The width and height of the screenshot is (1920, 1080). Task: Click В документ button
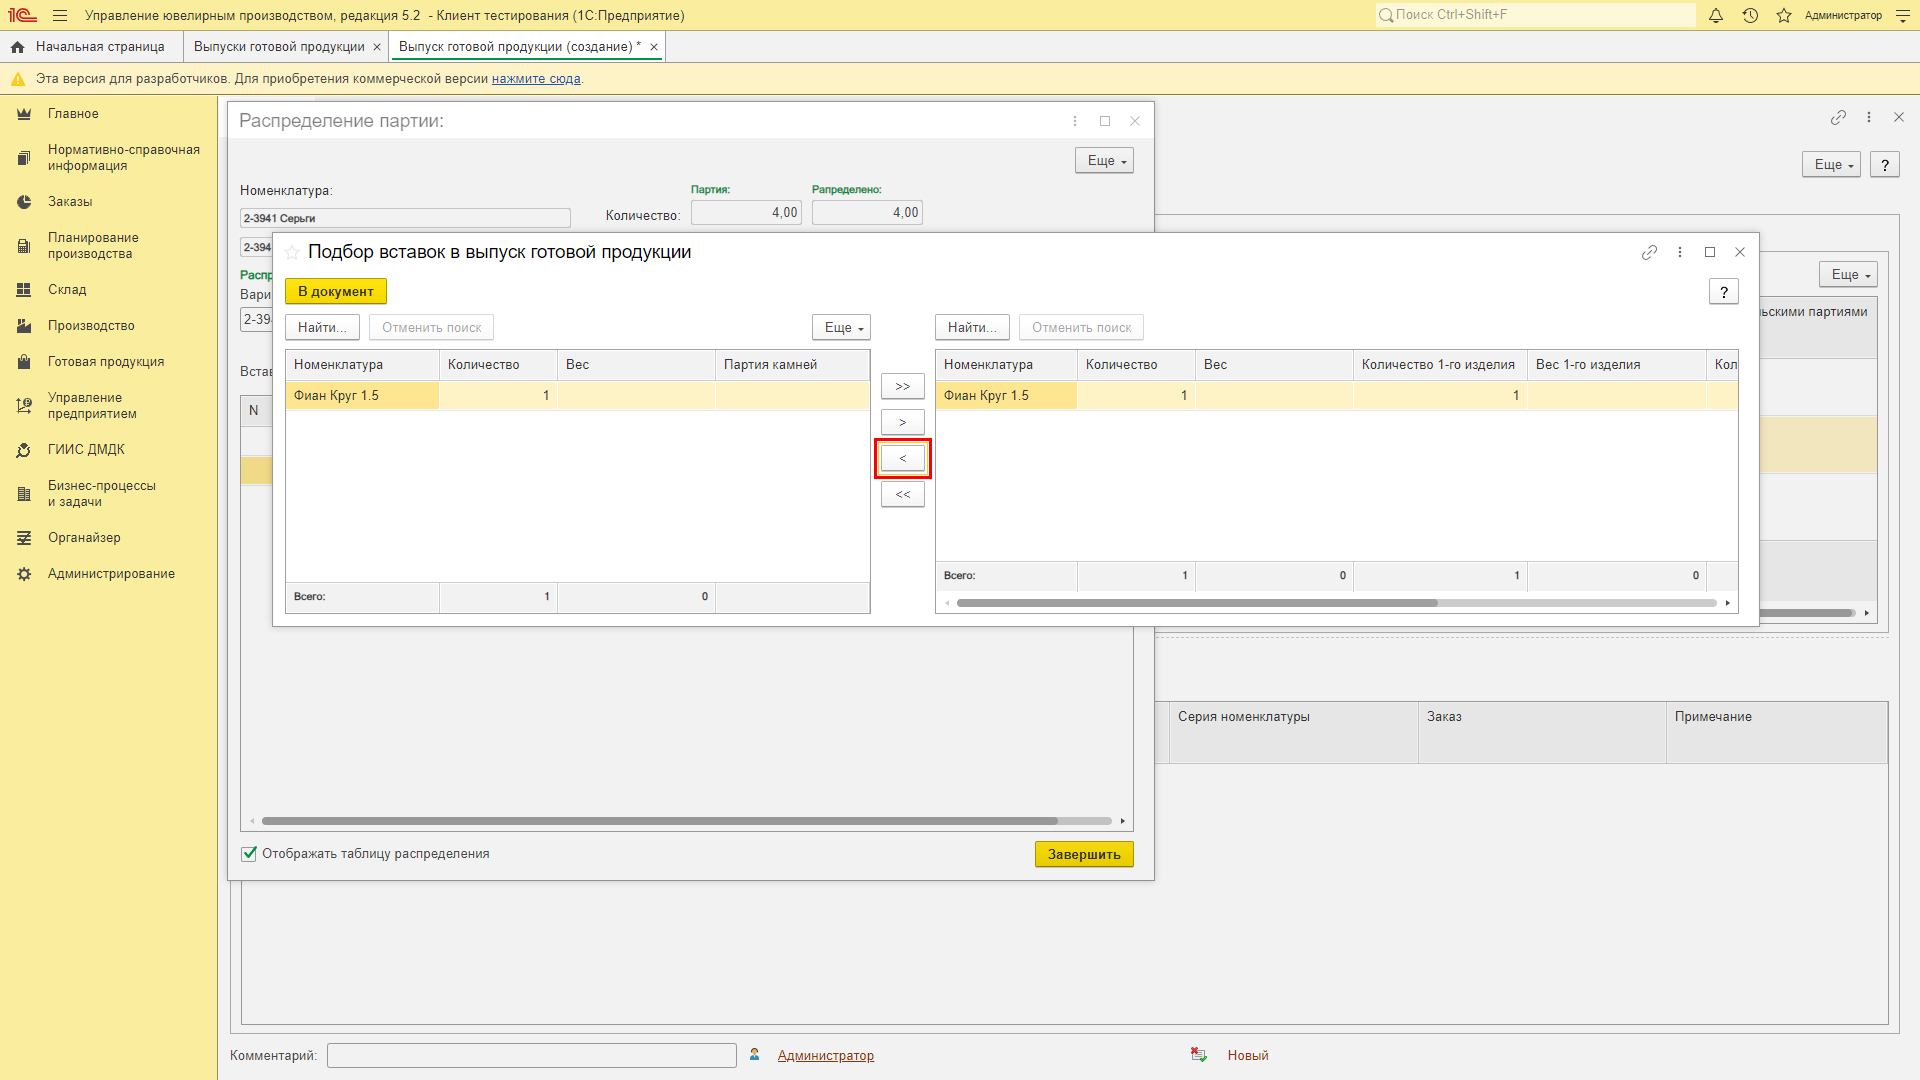click(336, 292)
